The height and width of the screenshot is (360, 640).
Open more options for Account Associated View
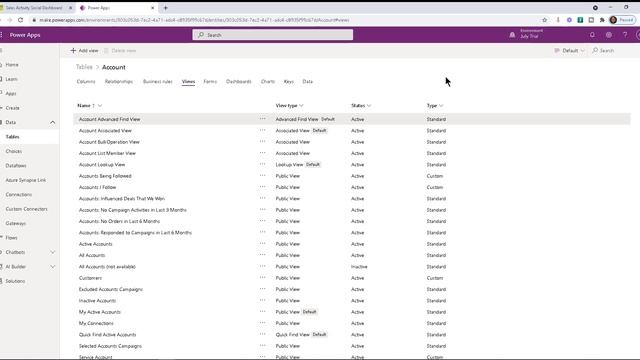tap(262, 130)
